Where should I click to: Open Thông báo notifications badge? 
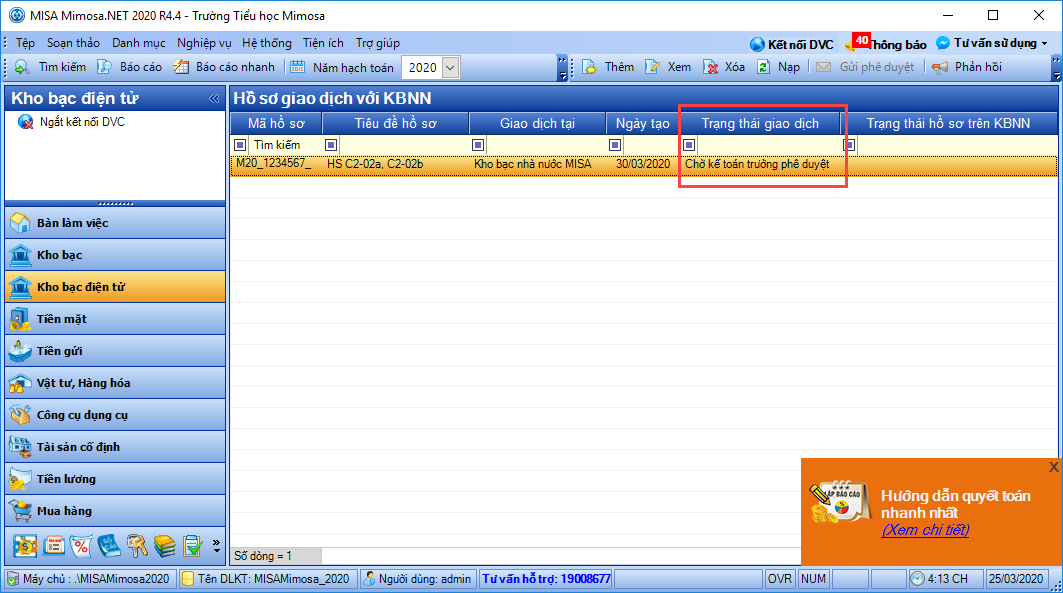[861, 41]
